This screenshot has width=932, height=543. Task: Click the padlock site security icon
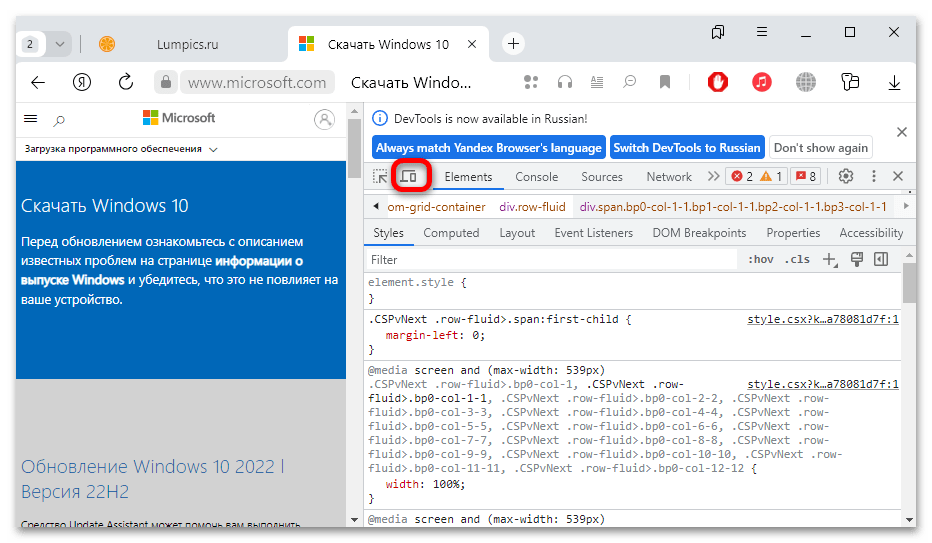click(166, 82)
